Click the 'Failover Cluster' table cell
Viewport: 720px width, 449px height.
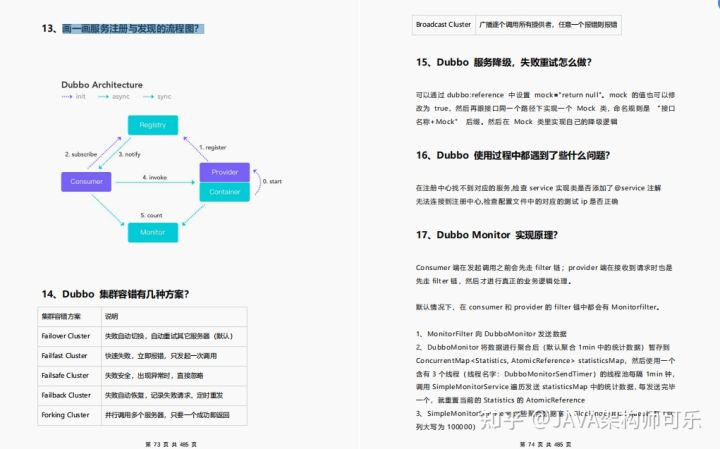coord(69,336)
